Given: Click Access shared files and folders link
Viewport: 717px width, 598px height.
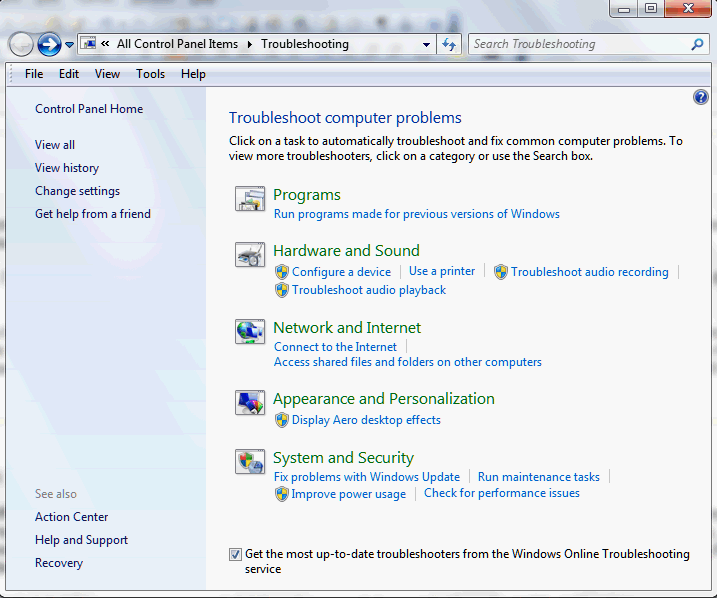Looking at the screenshot, I should click(407, 362).
